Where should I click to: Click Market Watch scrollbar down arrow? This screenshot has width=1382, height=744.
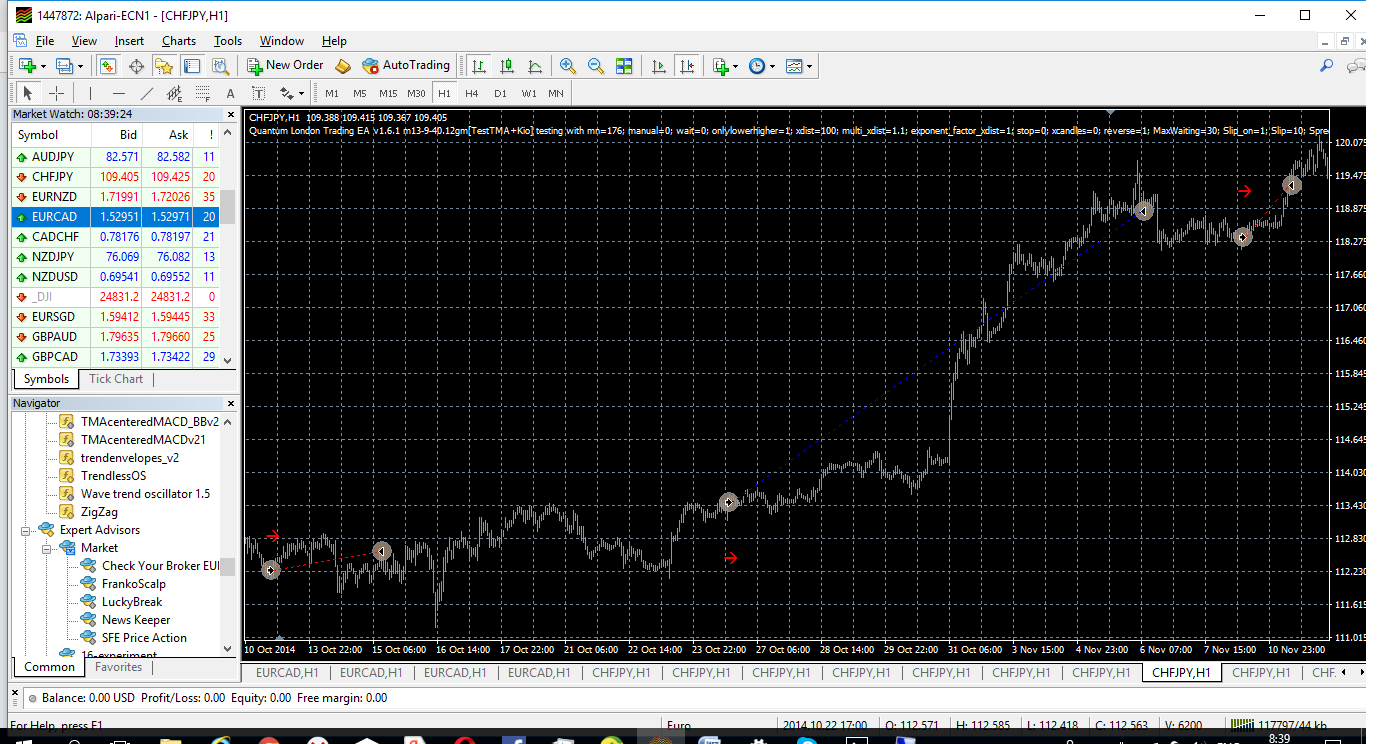[x=227, y=361]
